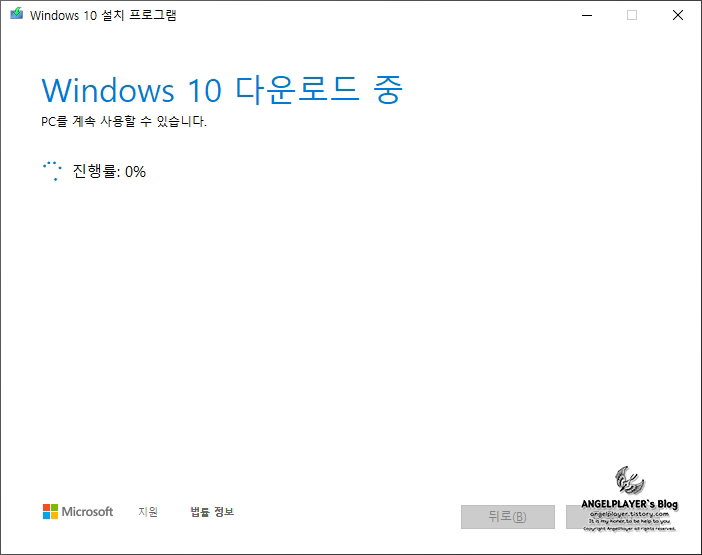Click the 뒤로(B) back button
Screen dimensions: 702x555
click(x=508, y=517)
